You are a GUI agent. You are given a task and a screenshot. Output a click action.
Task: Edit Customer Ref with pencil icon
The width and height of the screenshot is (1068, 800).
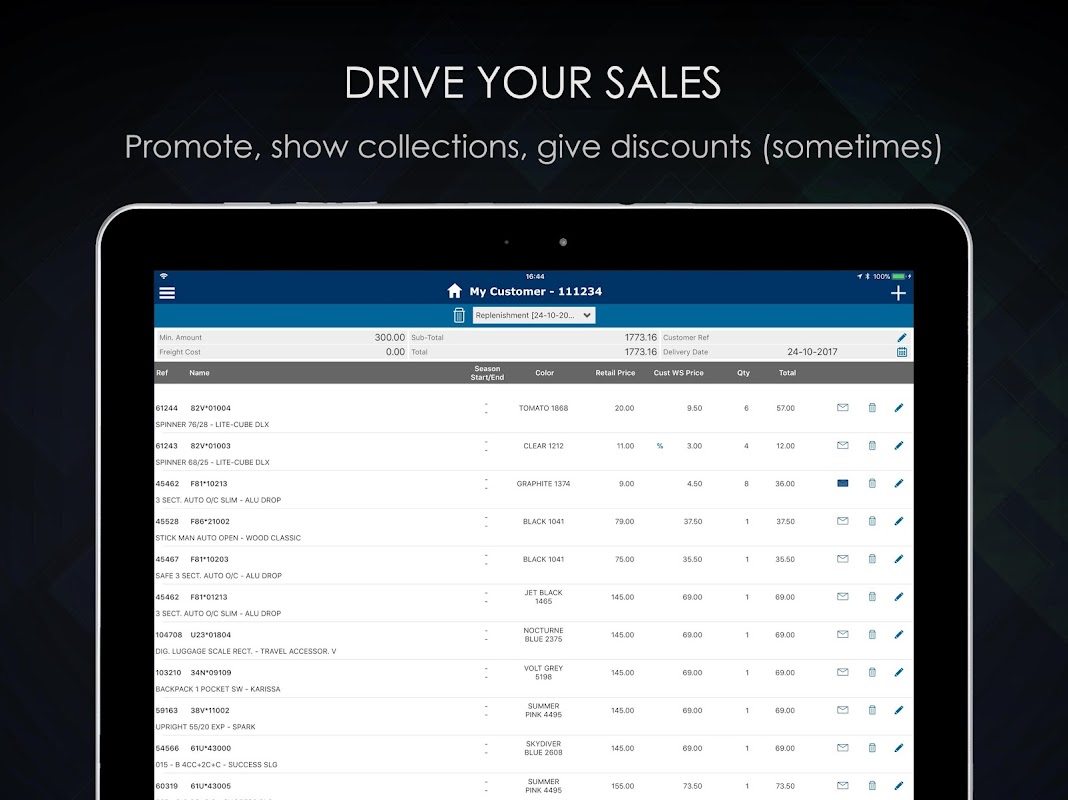[902, 337]
